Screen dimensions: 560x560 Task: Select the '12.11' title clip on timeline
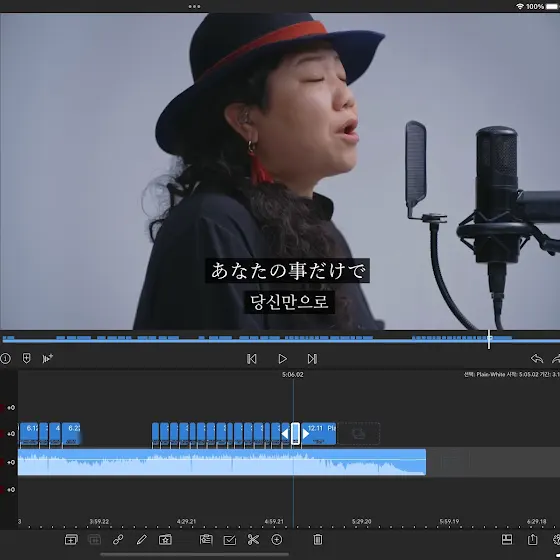tap(319, 434)
